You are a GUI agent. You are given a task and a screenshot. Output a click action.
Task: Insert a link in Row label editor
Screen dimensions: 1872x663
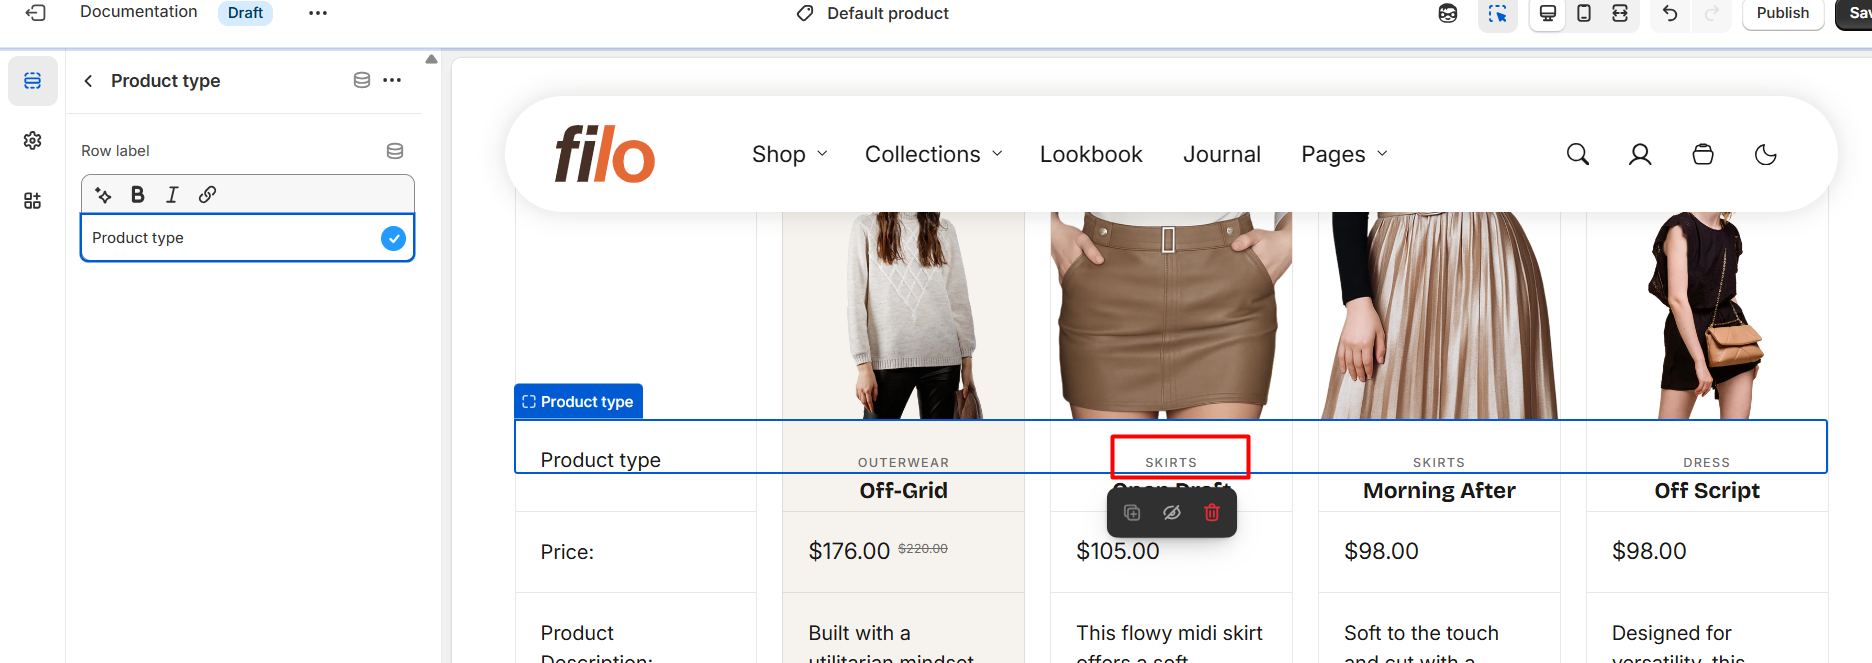point(207,195)
